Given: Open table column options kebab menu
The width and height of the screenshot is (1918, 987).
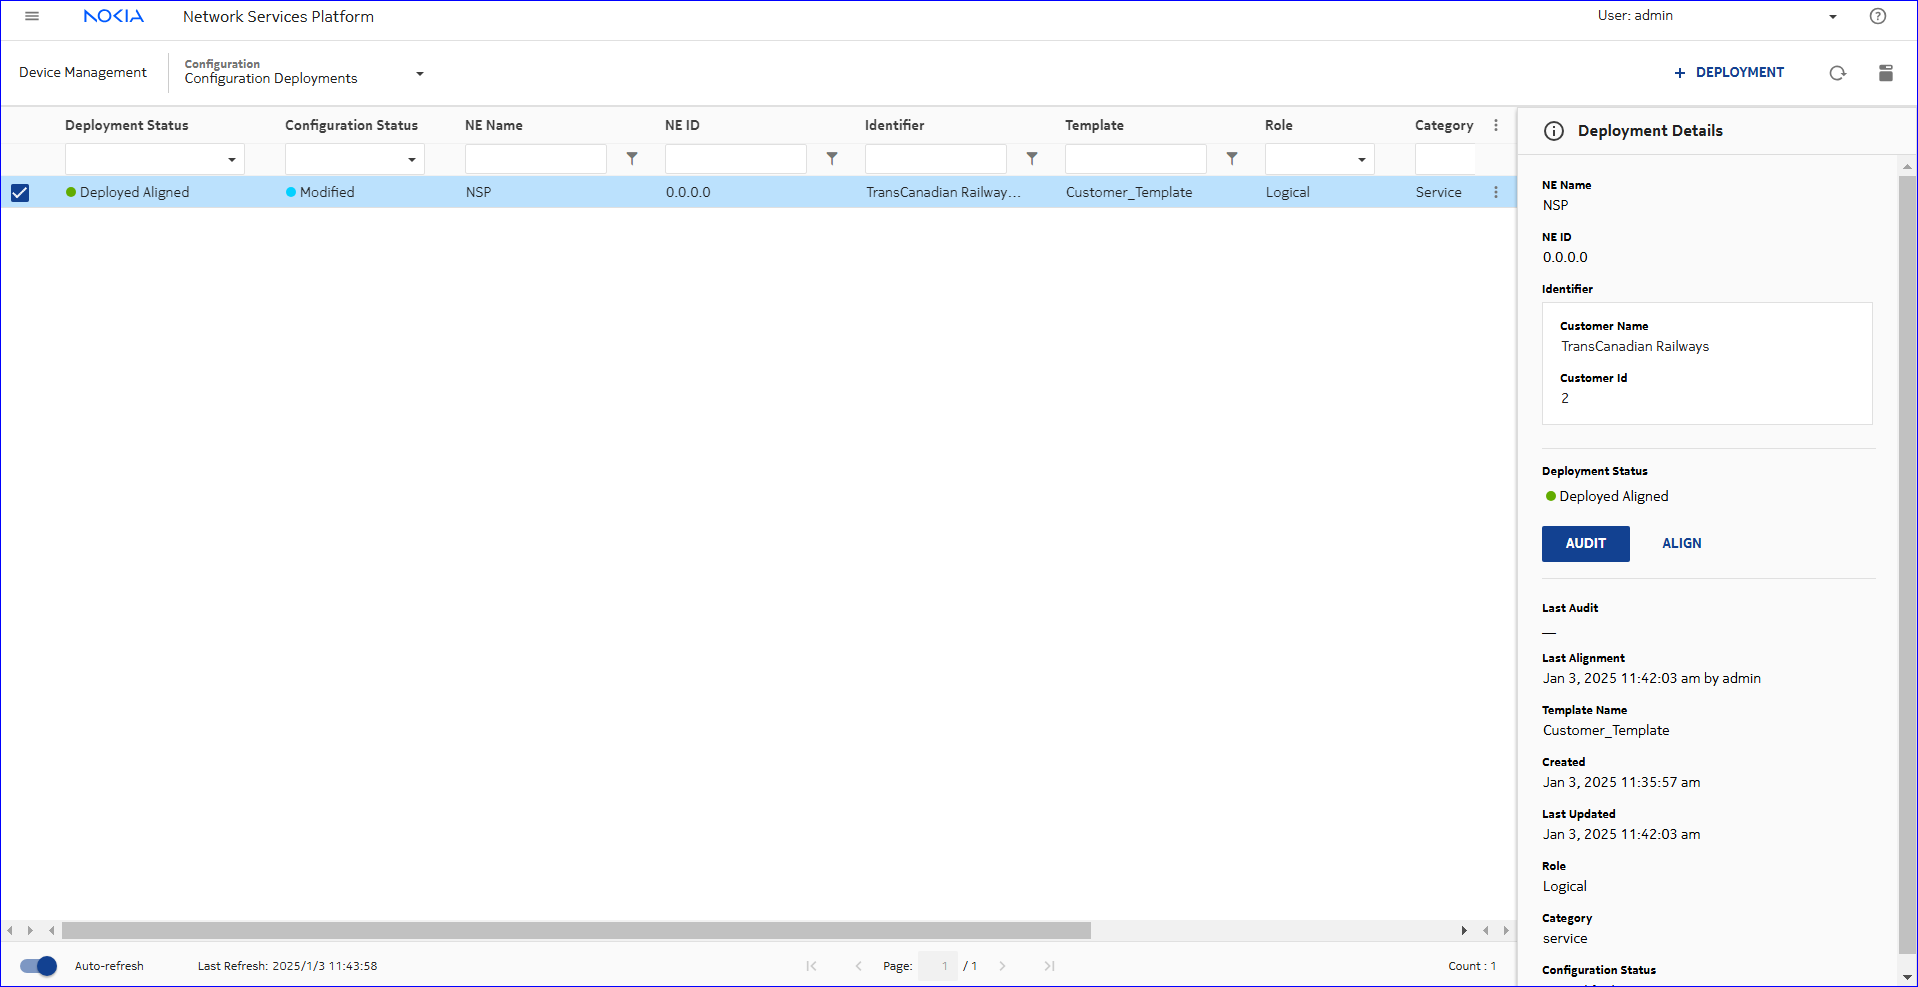Looking at the screenshot, I should click(1496, 125).
